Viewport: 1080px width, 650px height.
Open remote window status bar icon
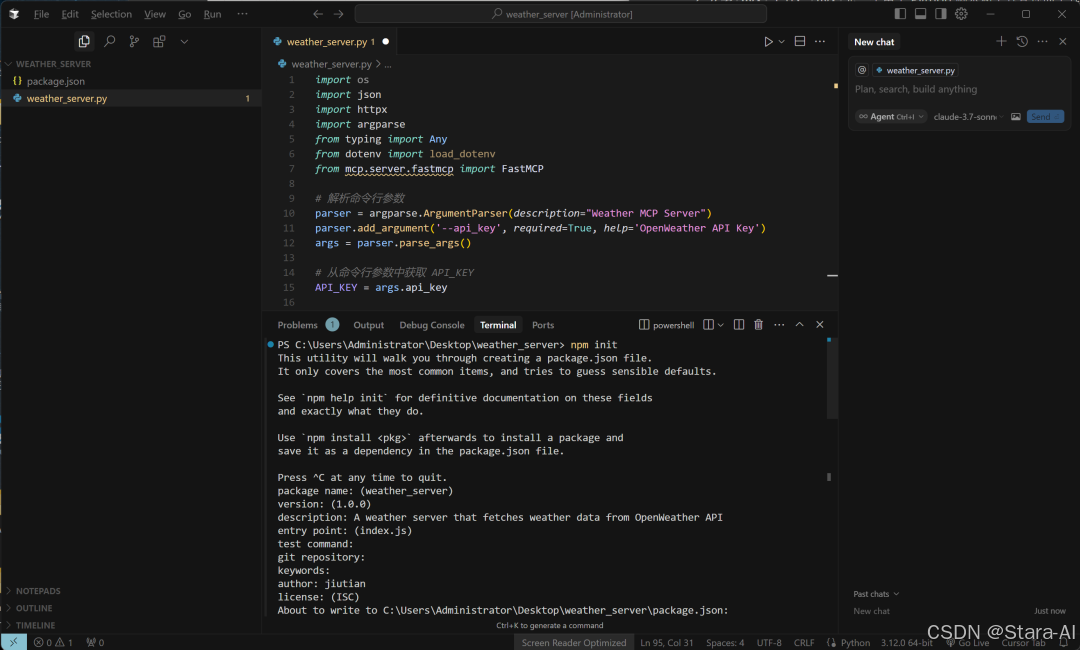coord(13,642)
